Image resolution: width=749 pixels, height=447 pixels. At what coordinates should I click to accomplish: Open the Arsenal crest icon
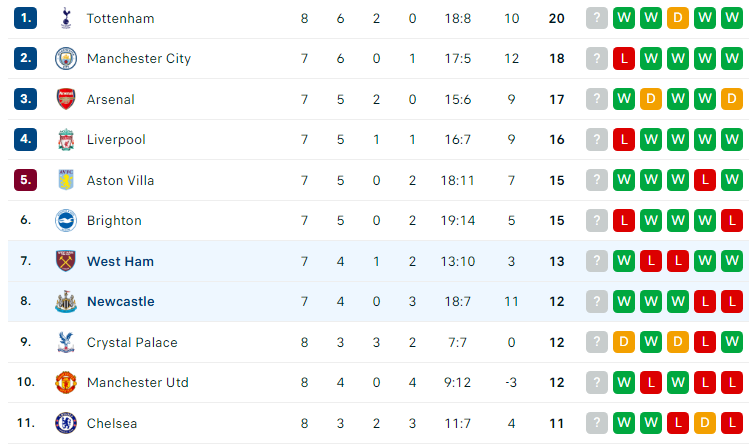66,99
